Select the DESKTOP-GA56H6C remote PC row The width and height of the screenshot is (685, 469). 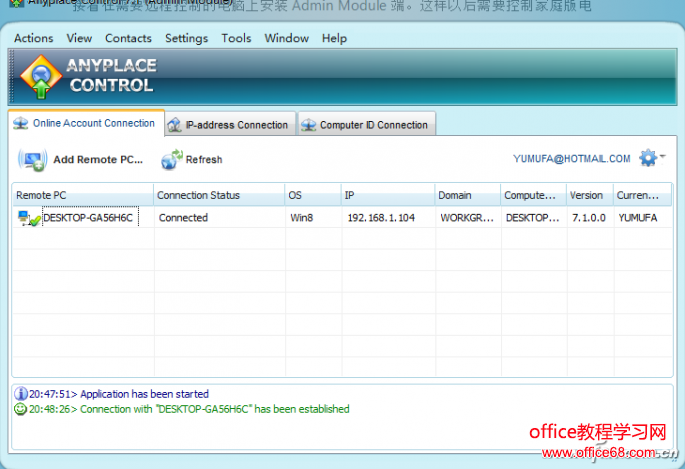click(342, 217)
